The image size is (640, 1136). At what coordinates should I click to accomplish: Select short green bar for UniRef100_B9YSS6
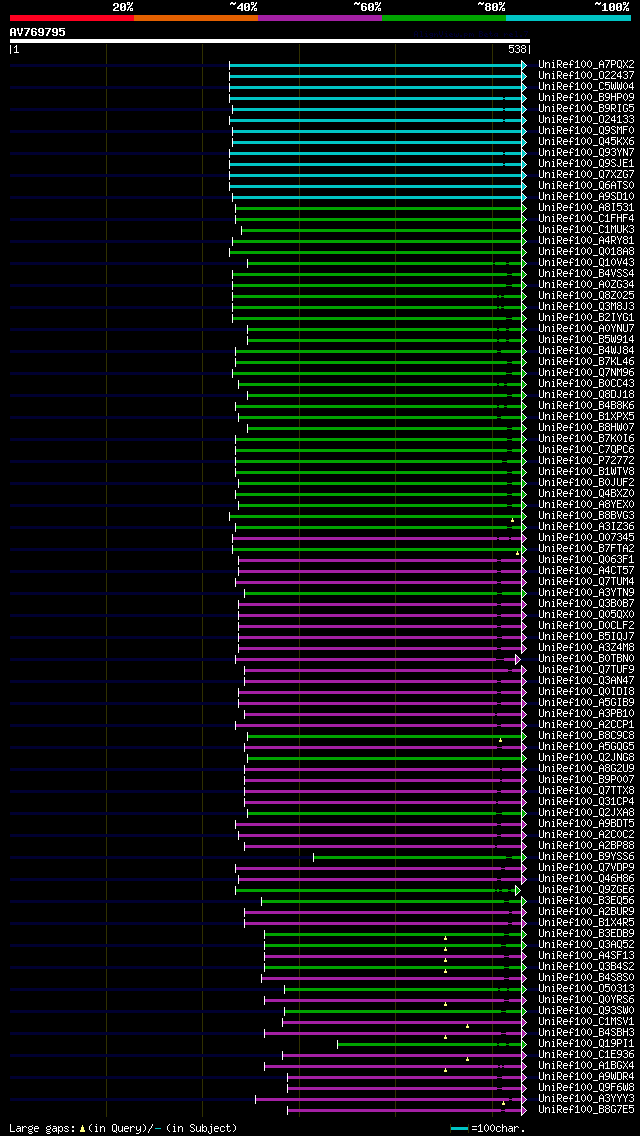pos(419,857)
